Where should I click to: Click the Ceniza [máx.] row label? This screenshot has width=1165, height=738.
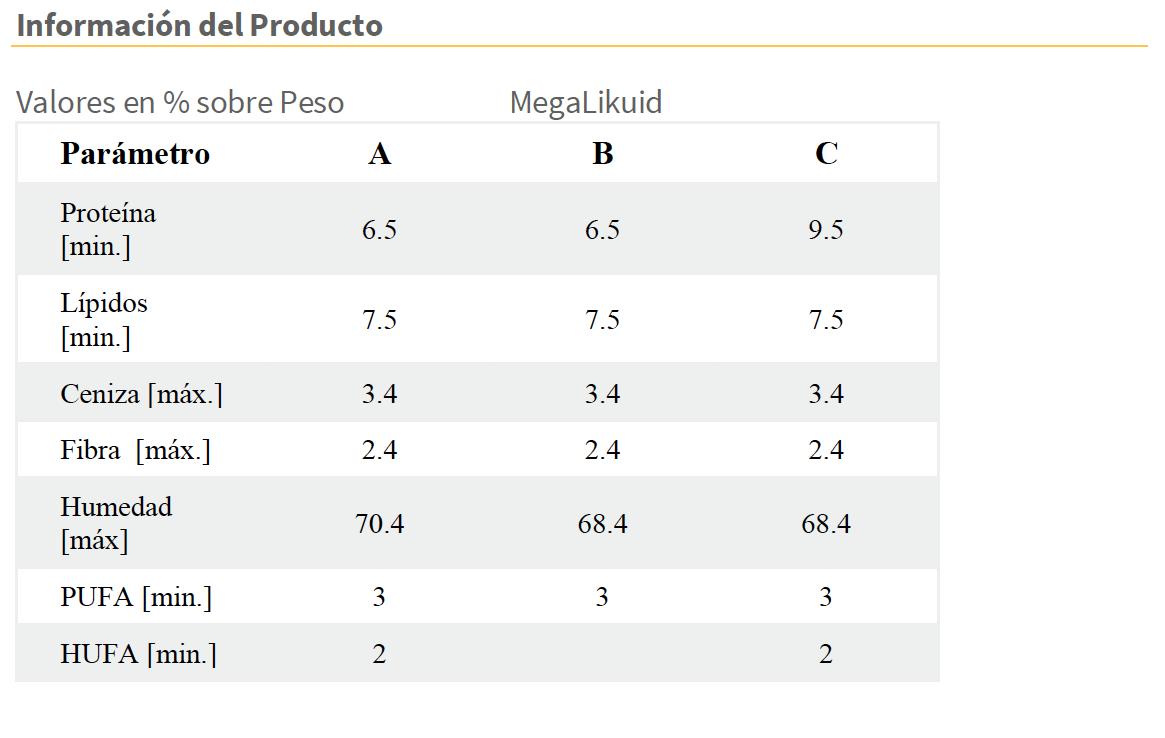point(141,394)
